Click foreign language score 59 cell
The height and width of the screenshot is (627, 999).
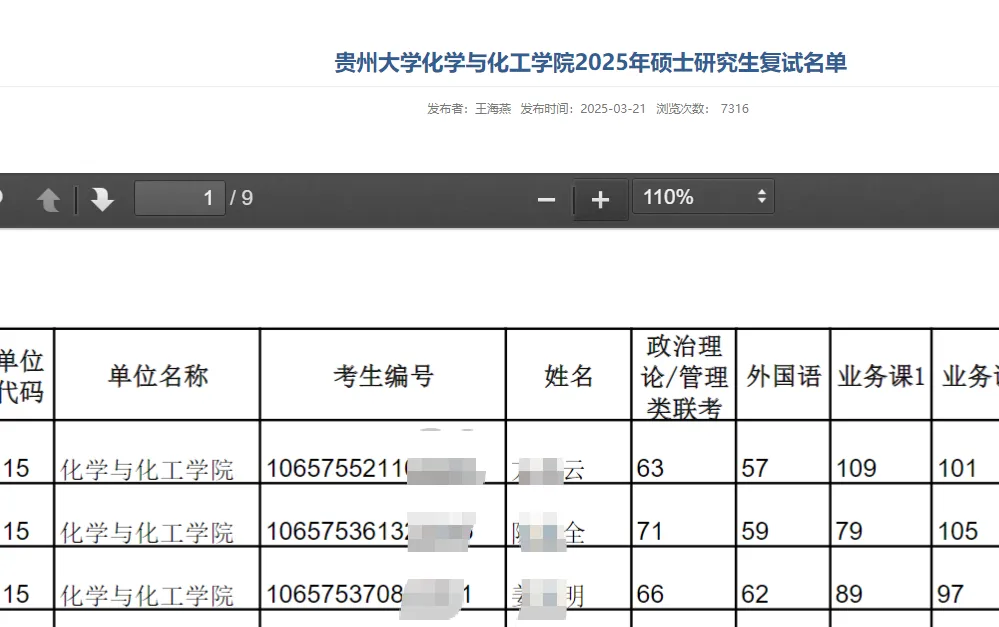click(783, 515)
